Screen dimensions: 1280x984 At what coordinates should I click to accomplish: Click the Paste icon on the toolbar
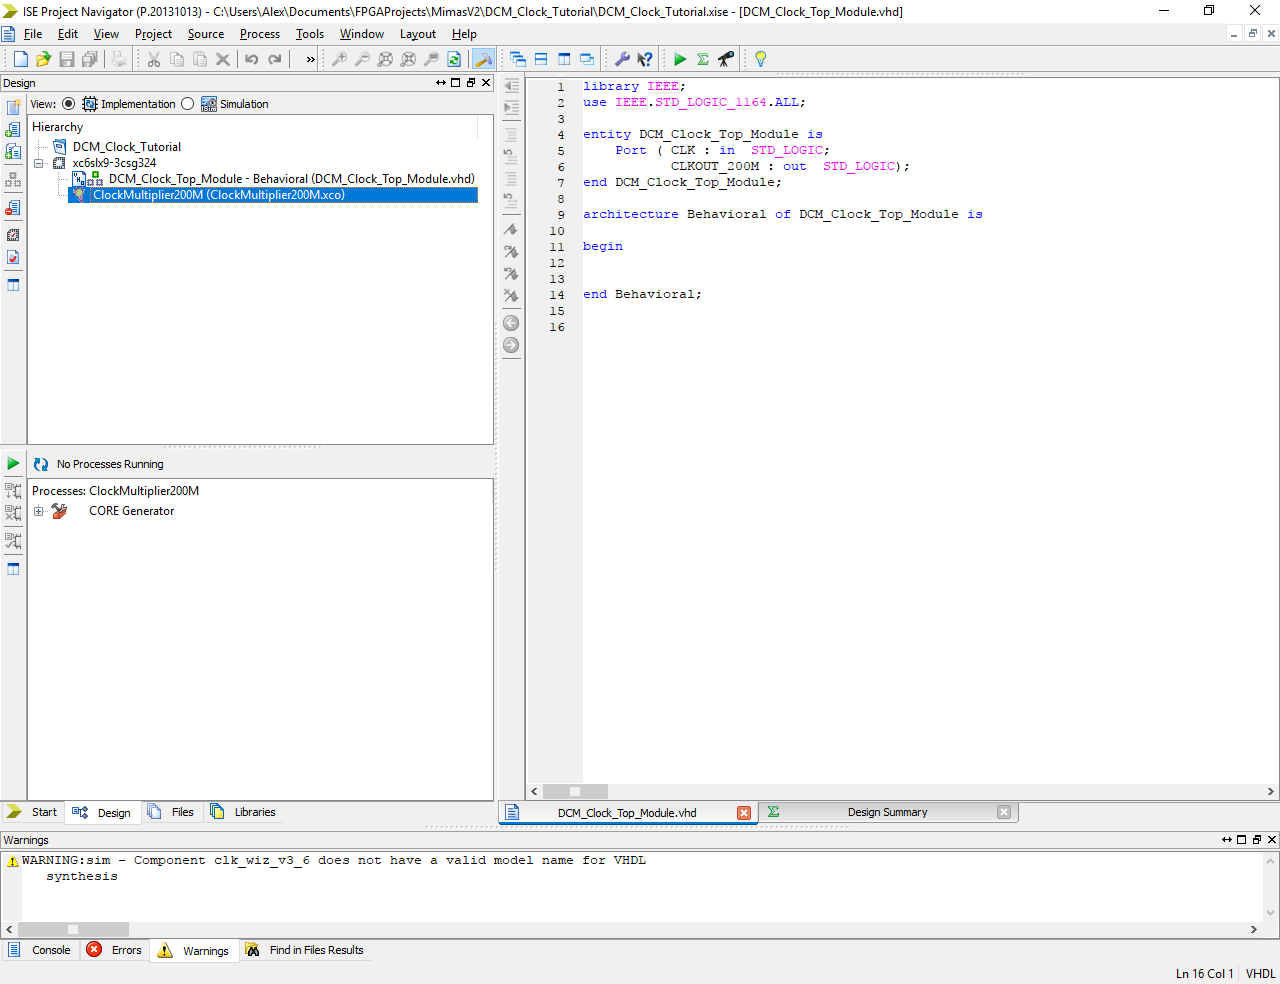point(200,59)
